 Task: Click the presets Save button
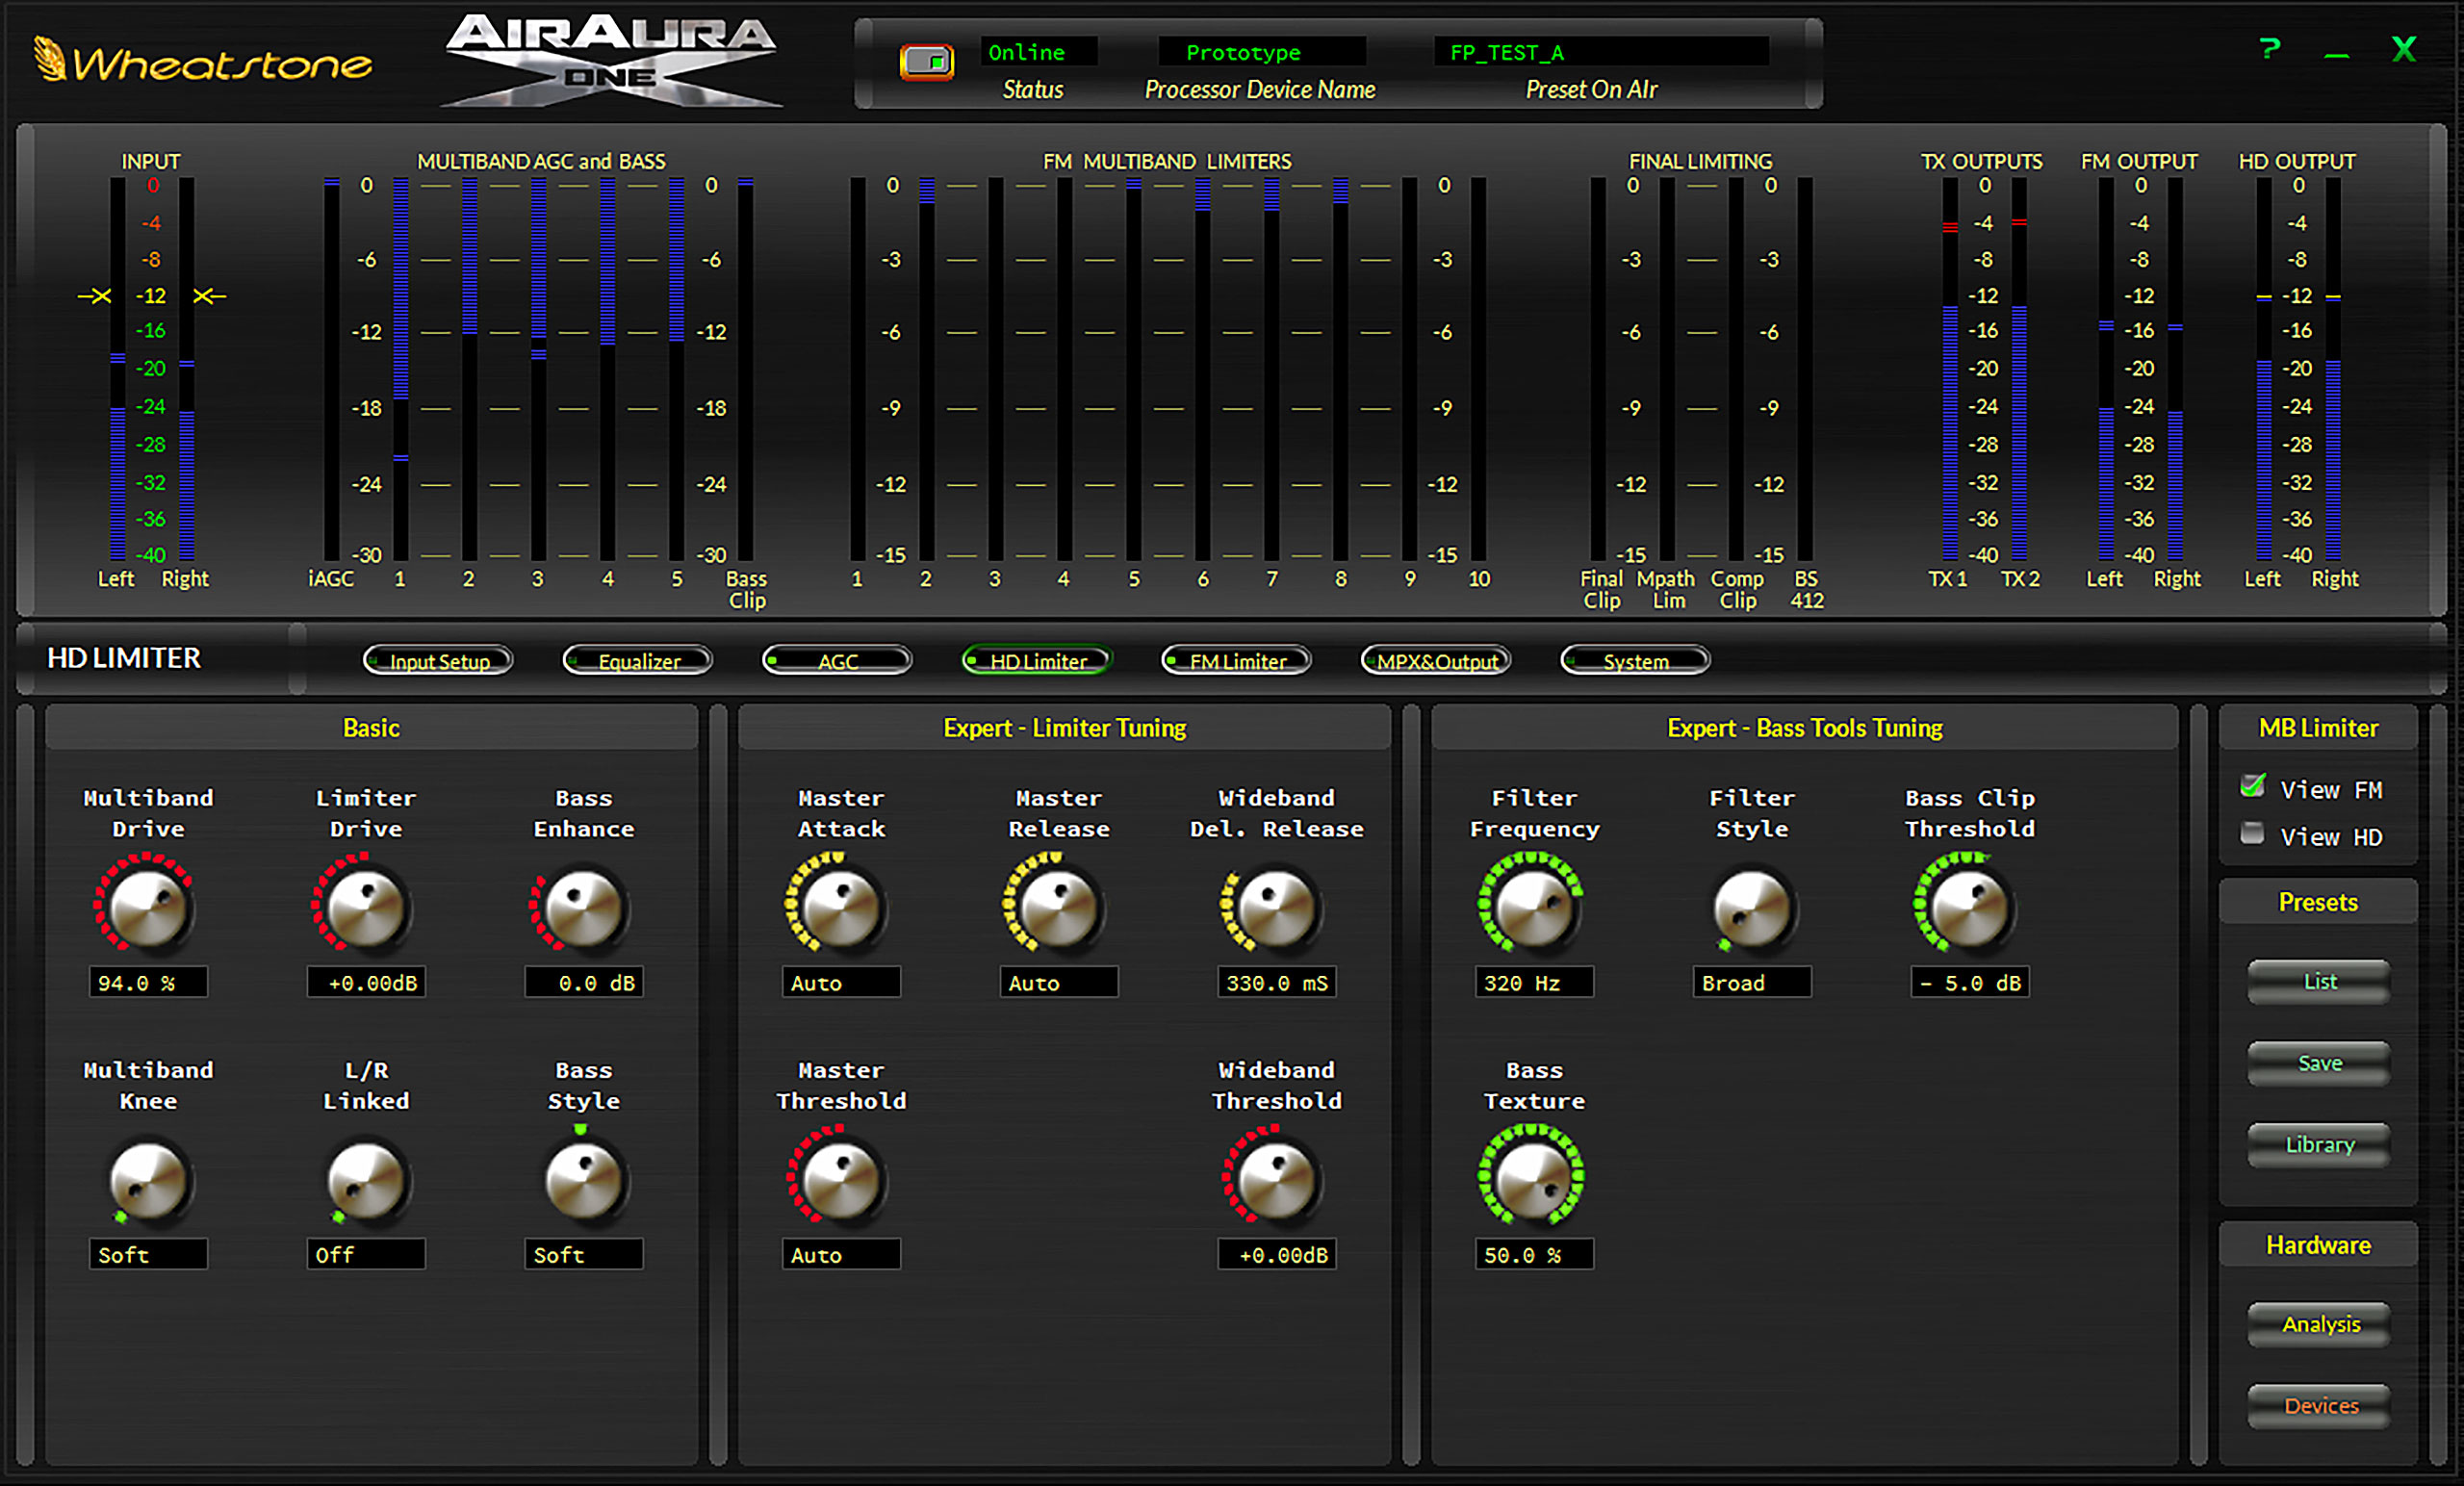tap(2319, 1064)
